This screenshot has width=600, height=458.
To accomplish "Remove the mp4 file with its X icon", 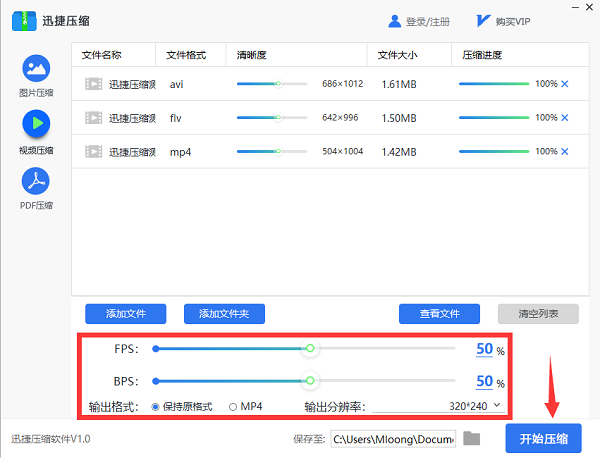I will click(565, 152).
